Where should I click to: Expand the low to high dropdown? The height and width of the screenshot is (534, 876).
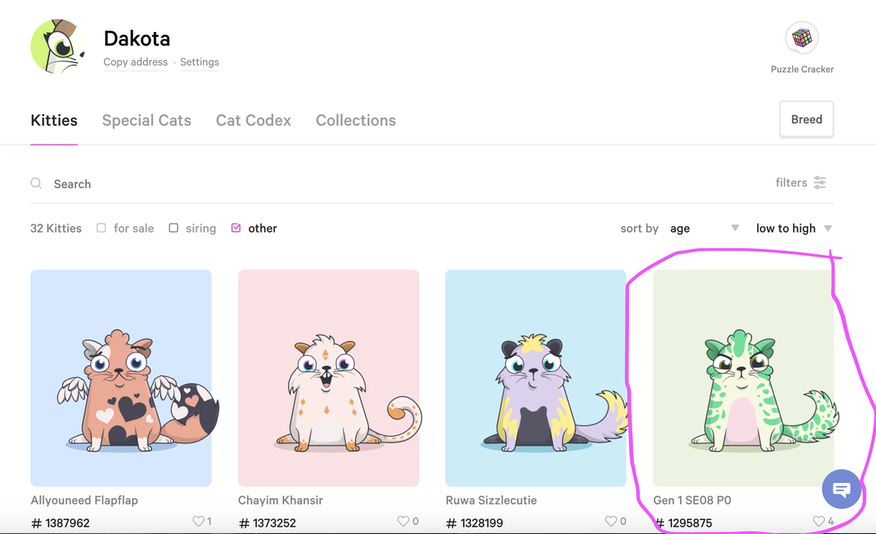pyautogui.click(x=794, y=228)
